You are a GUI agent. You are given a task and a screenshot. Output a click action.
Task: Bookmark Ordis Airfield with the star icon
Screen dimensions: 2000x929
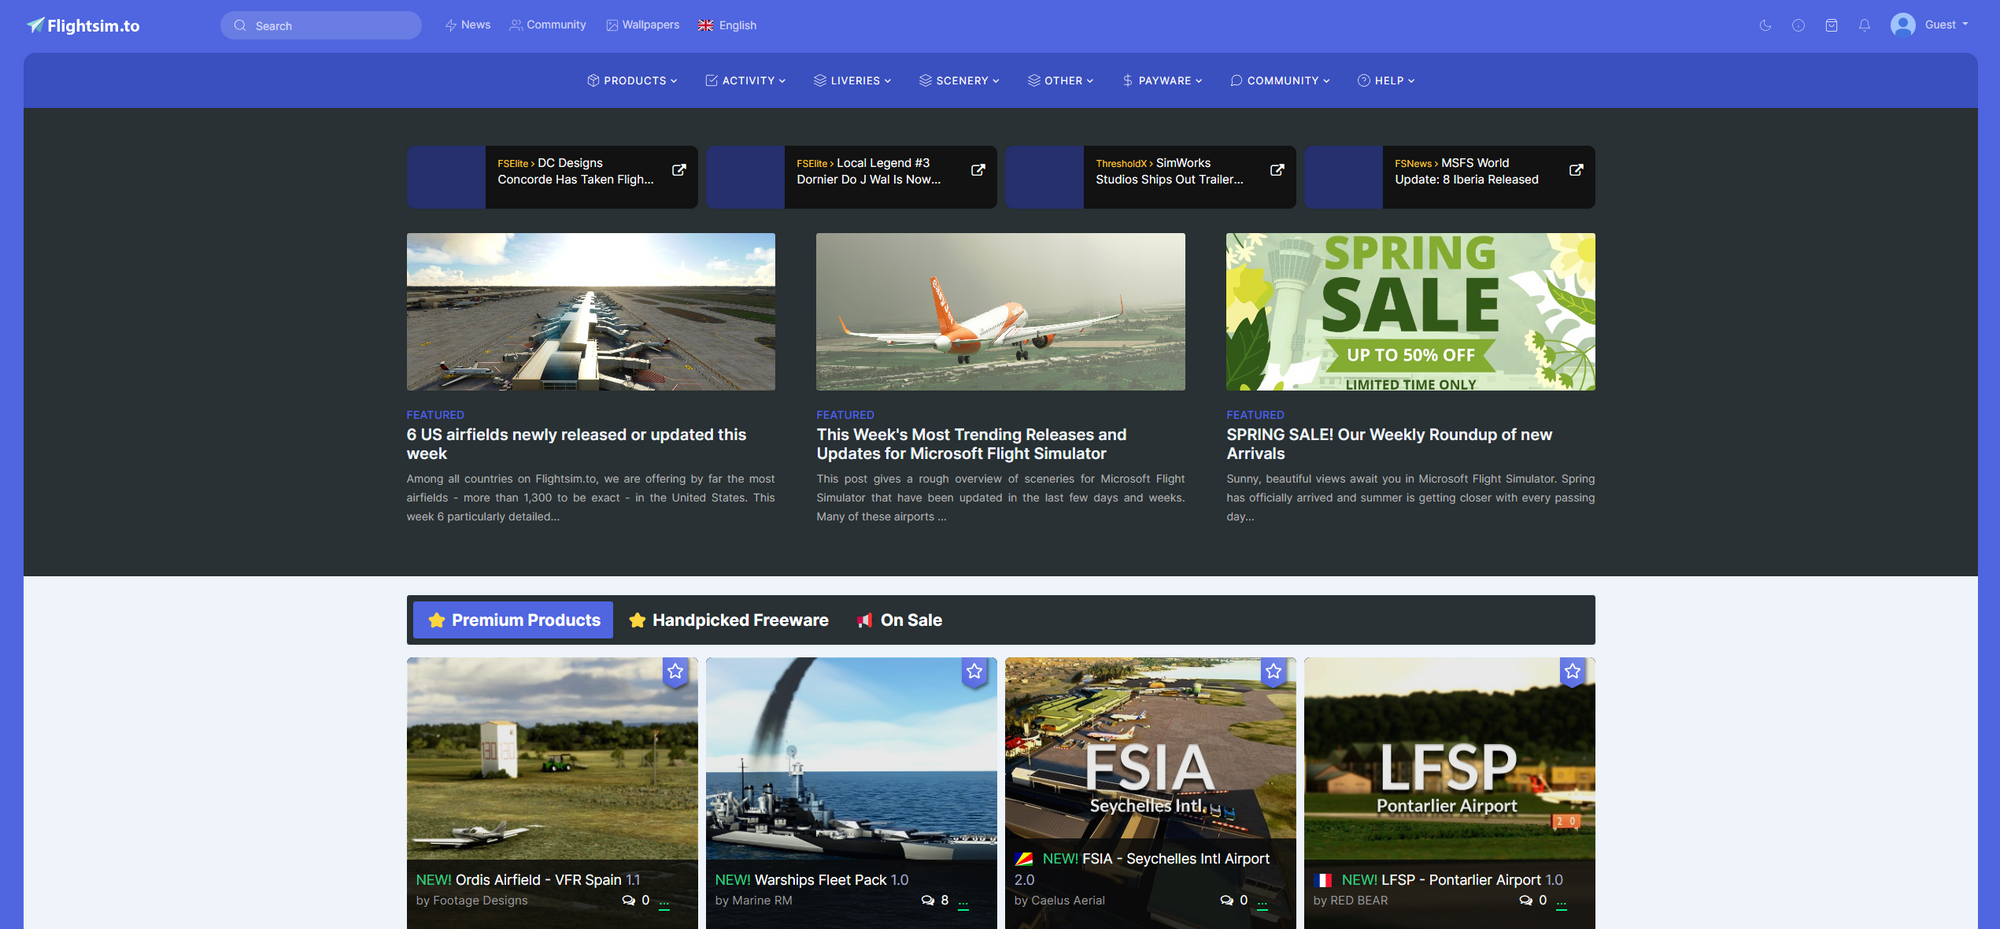tap(676, 672)
